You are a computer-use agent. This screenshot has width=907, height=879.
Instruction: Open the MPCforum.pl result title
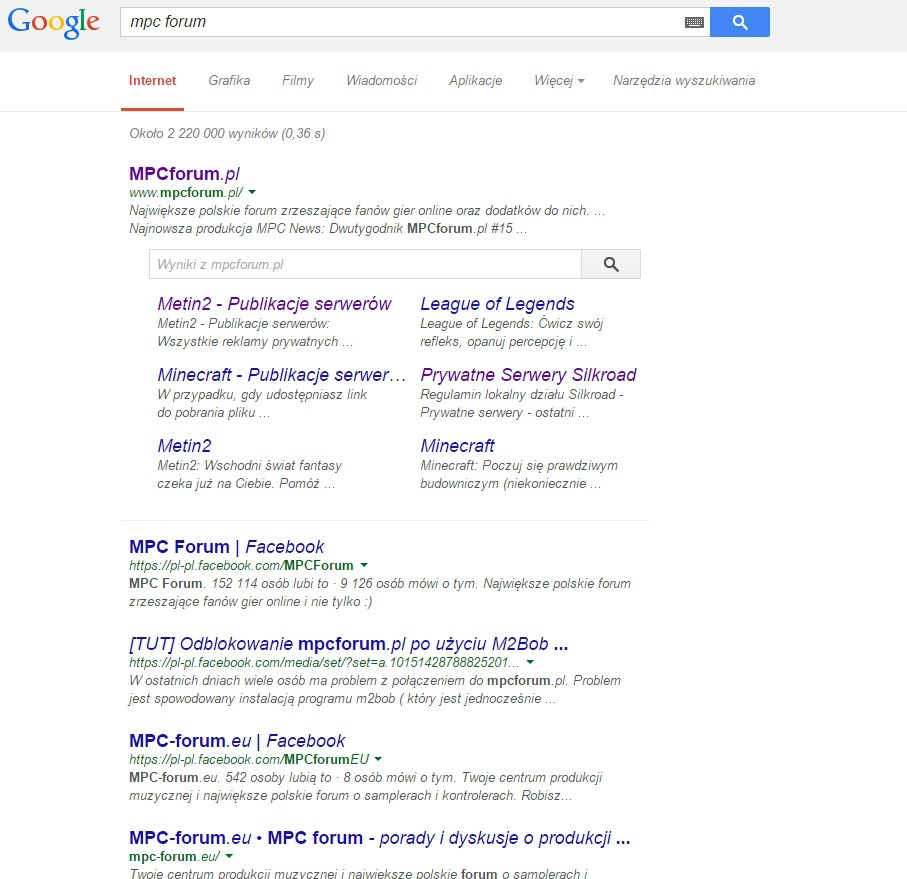[184, 173]
